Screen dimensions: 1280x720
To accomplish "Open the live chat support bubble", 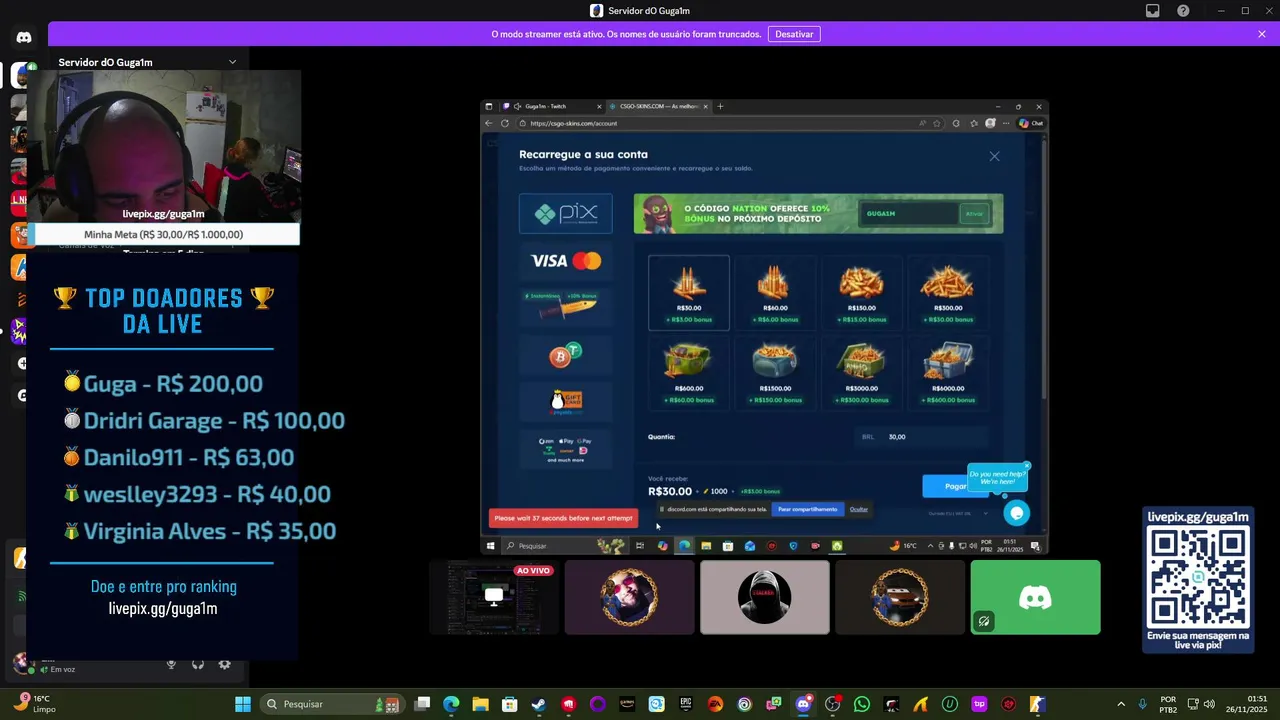I will pyautogui.click(x=1016, y=513).
